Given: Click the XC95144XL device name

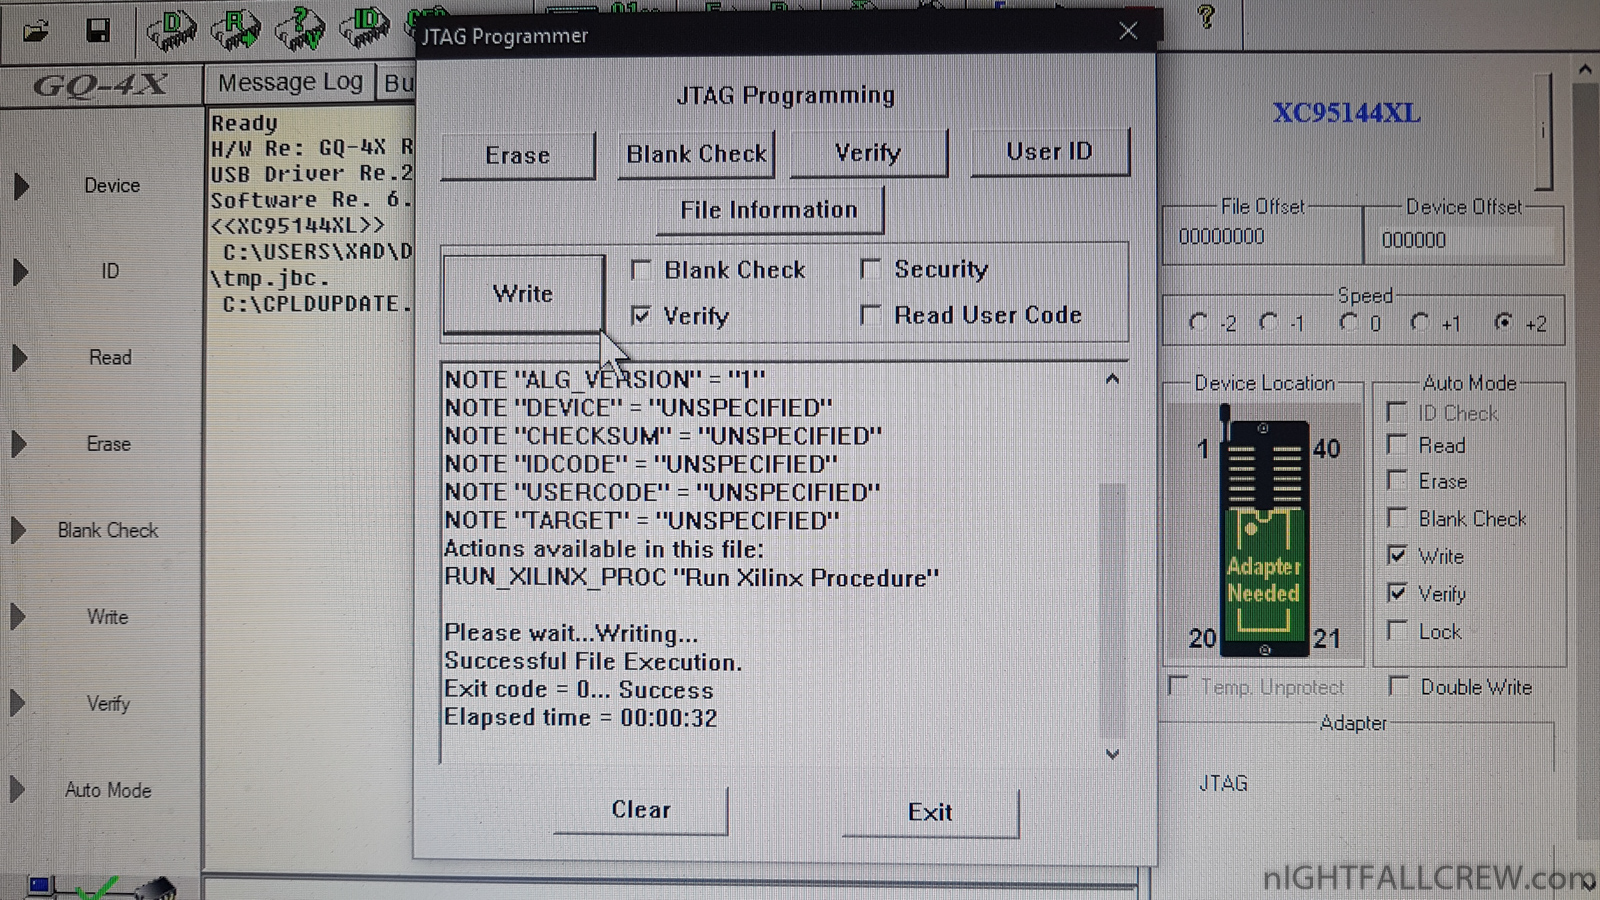Looking at the screenshot, I should point(1346,112).
